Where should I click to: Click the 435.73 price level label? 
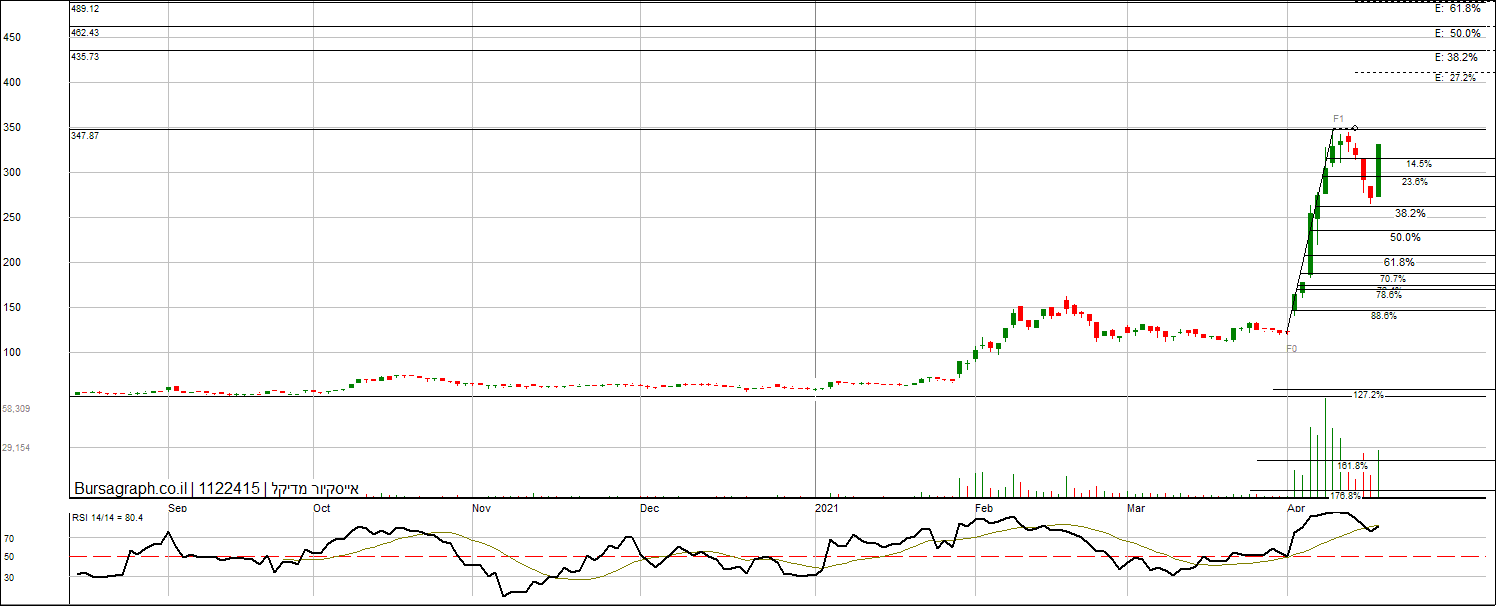point(85,57)
